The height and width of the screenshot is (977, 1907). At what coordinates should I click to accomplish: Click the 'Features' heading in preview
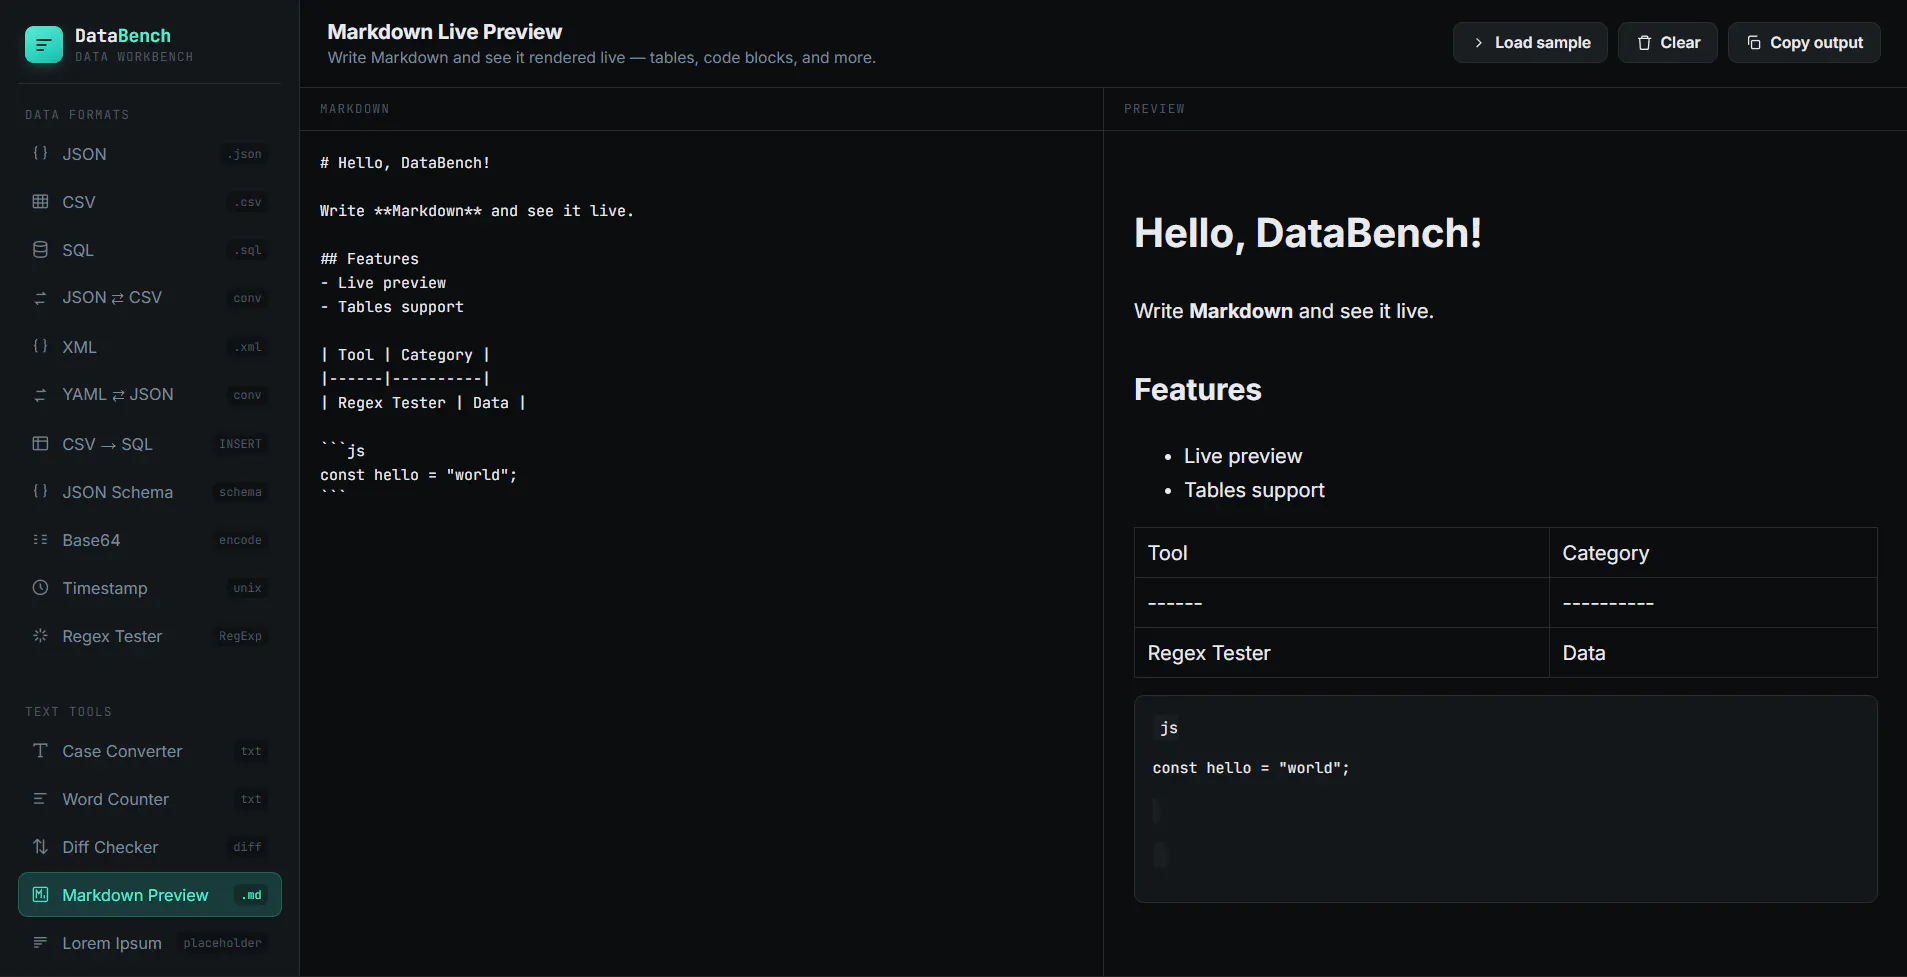point(1198,389)
